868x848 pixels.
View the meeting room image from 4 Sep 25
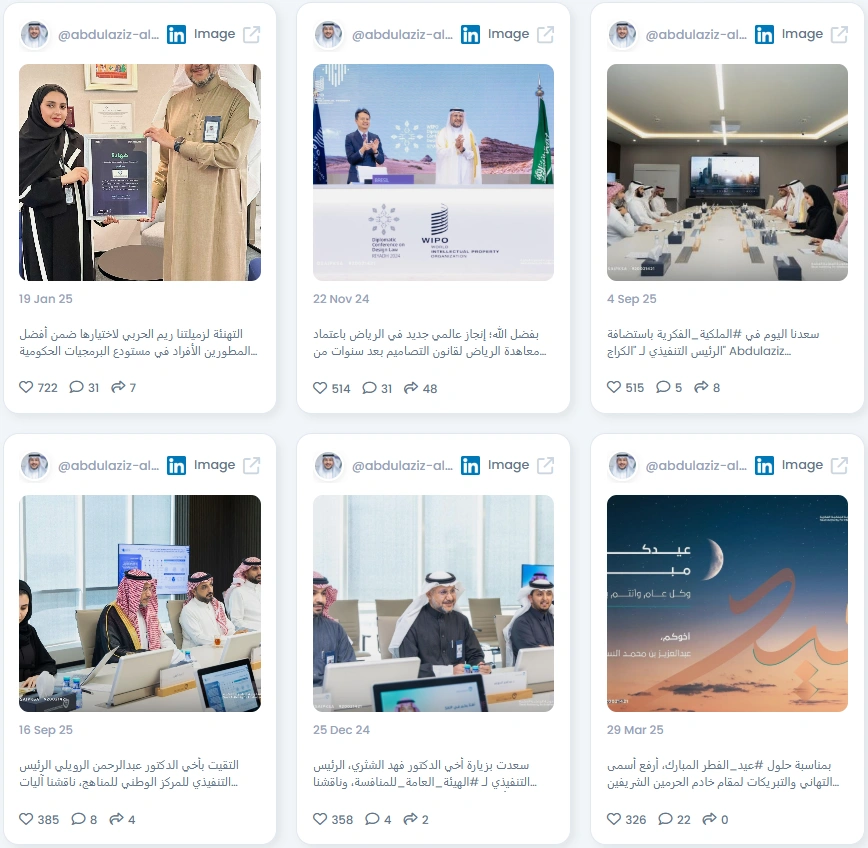pos(727,172)
